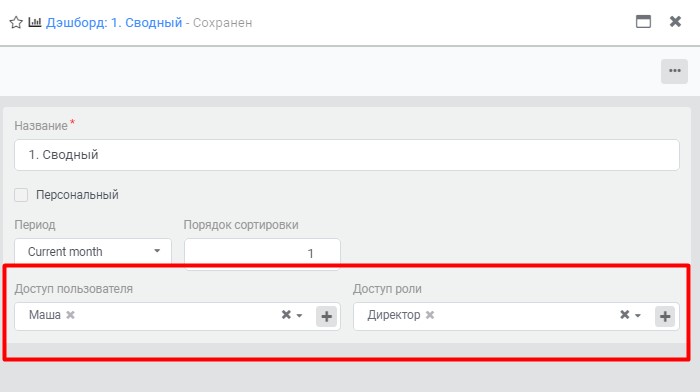Open the three-dots more actions menu

(x=675, y=71)
